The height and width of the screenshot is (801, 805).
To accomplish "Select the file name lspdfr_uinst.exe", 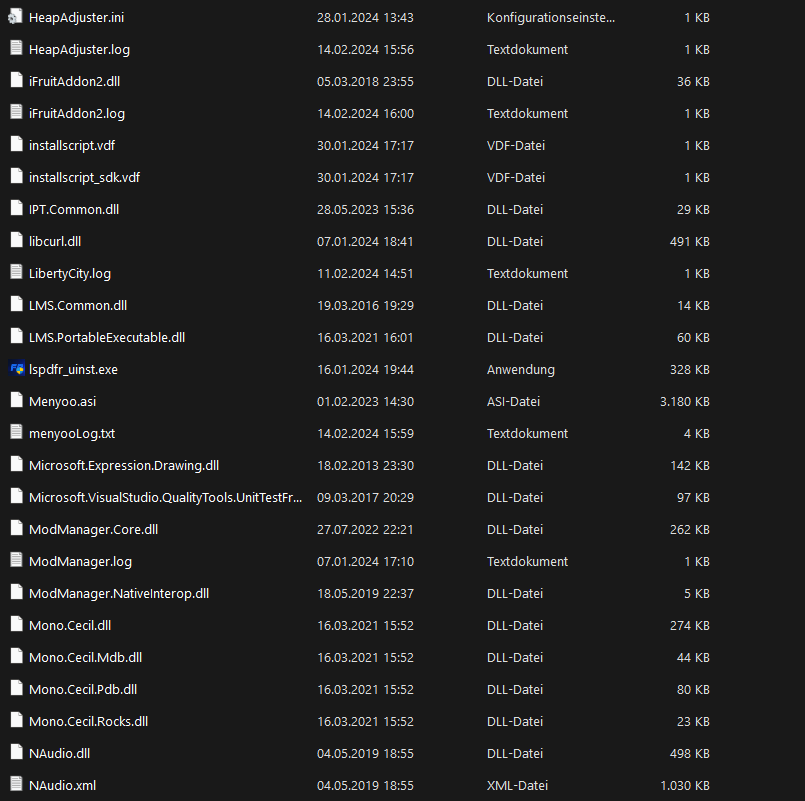I will pyautogui.click(x=73, y=369).
